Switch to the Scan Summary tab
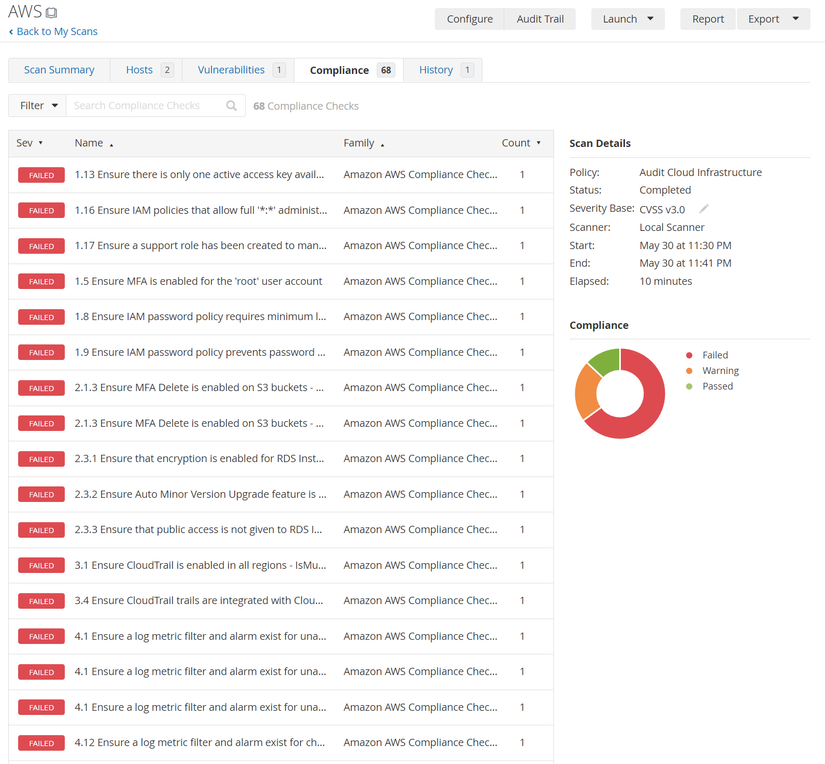The height and width of the screenshot is (764, 825). 59,70
